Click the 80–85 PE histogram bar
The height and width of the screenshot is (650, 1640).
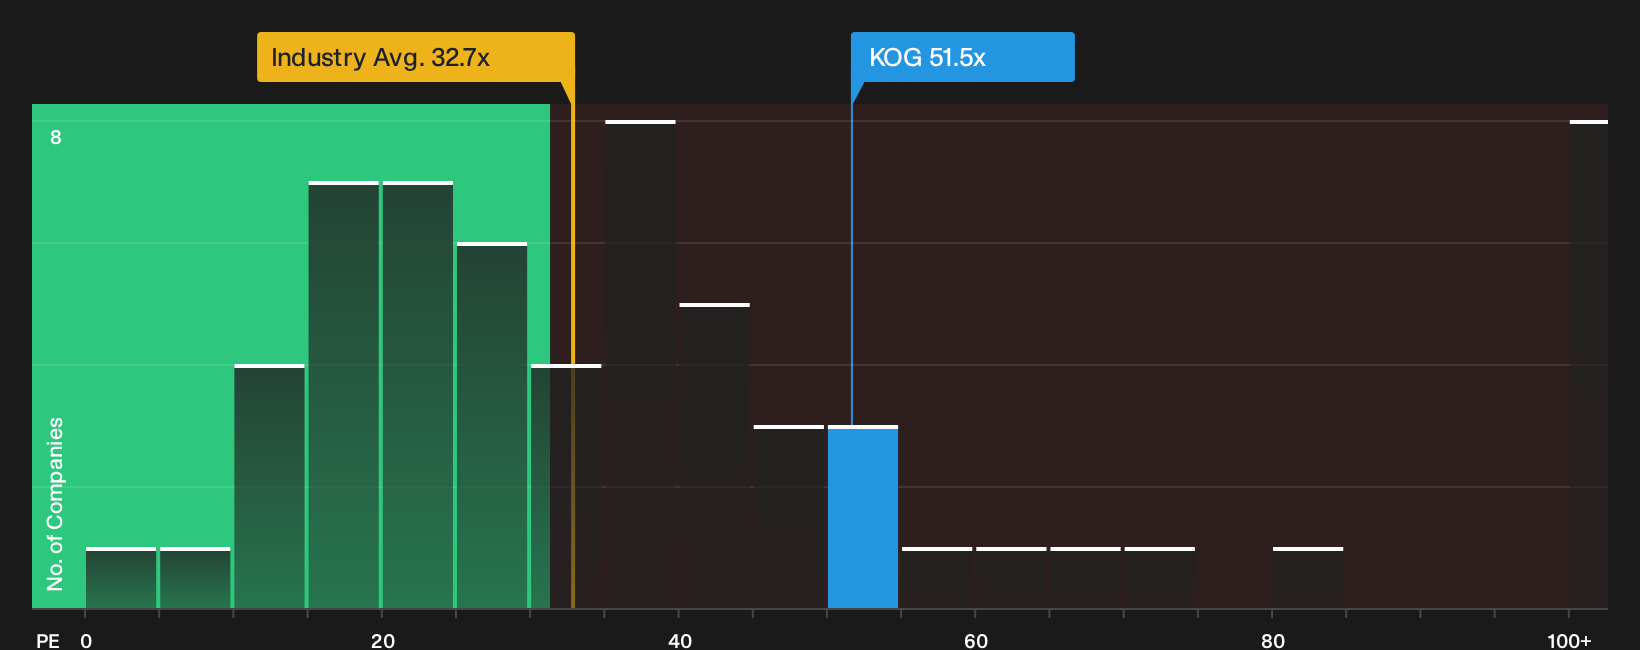1308,578
